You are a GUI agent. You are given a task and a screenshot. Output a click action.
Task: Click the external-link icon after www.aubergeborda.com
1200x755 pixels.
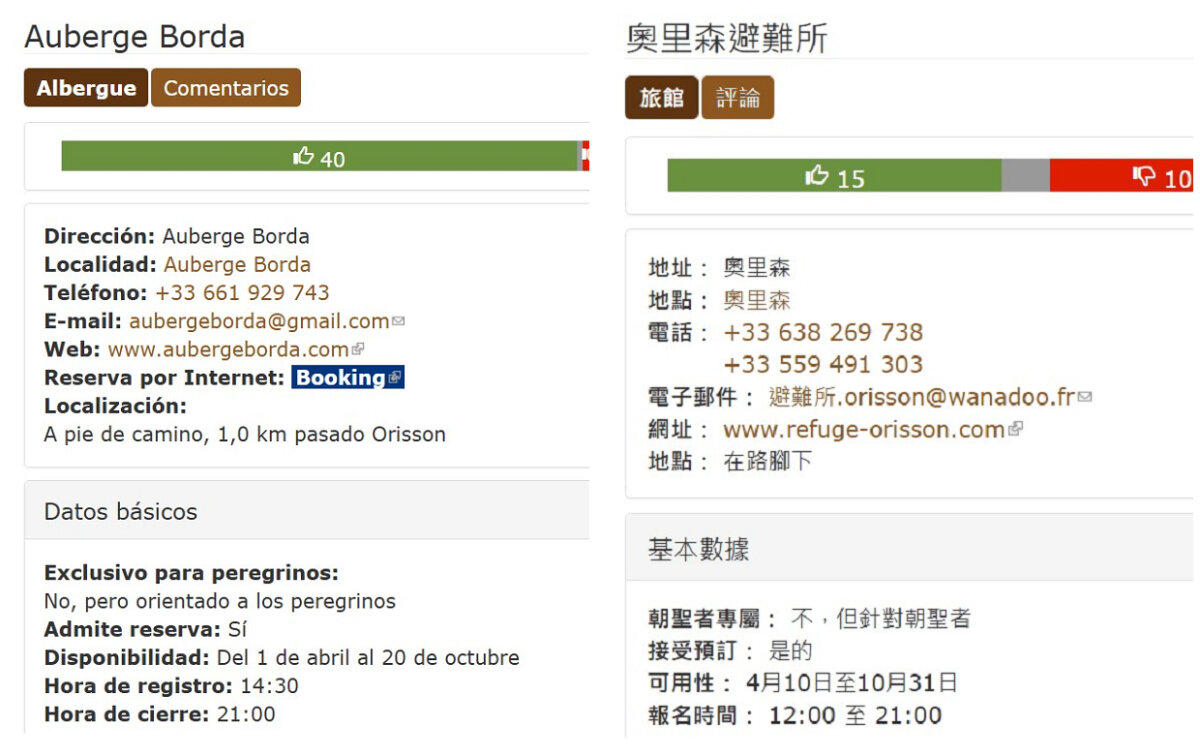click(x=358, y=350)
